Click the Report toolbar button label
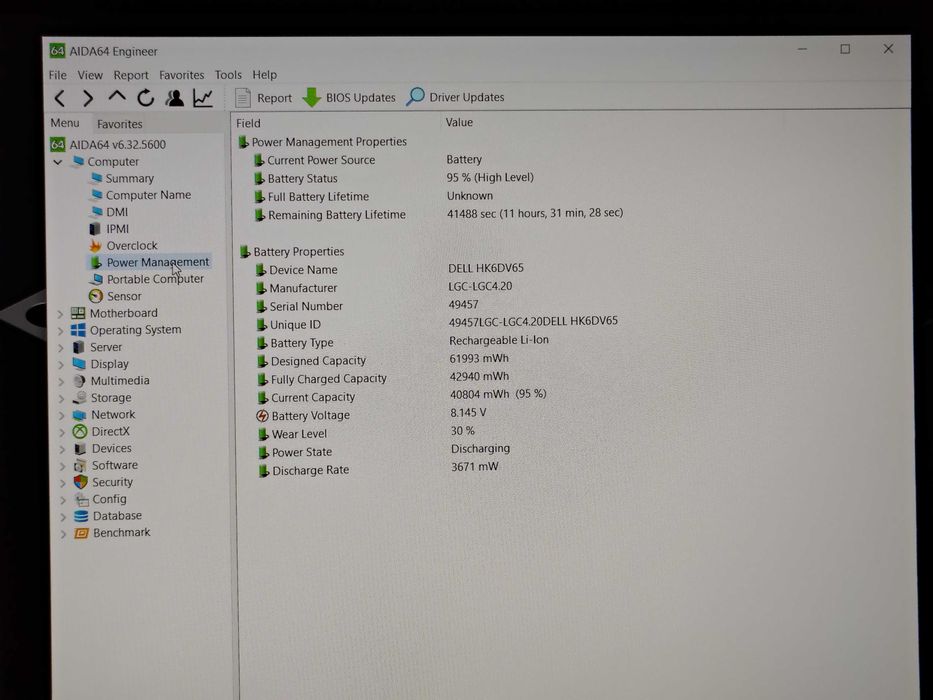The width and height of the screenshot is (933, 700). click(x=274, y=98)
